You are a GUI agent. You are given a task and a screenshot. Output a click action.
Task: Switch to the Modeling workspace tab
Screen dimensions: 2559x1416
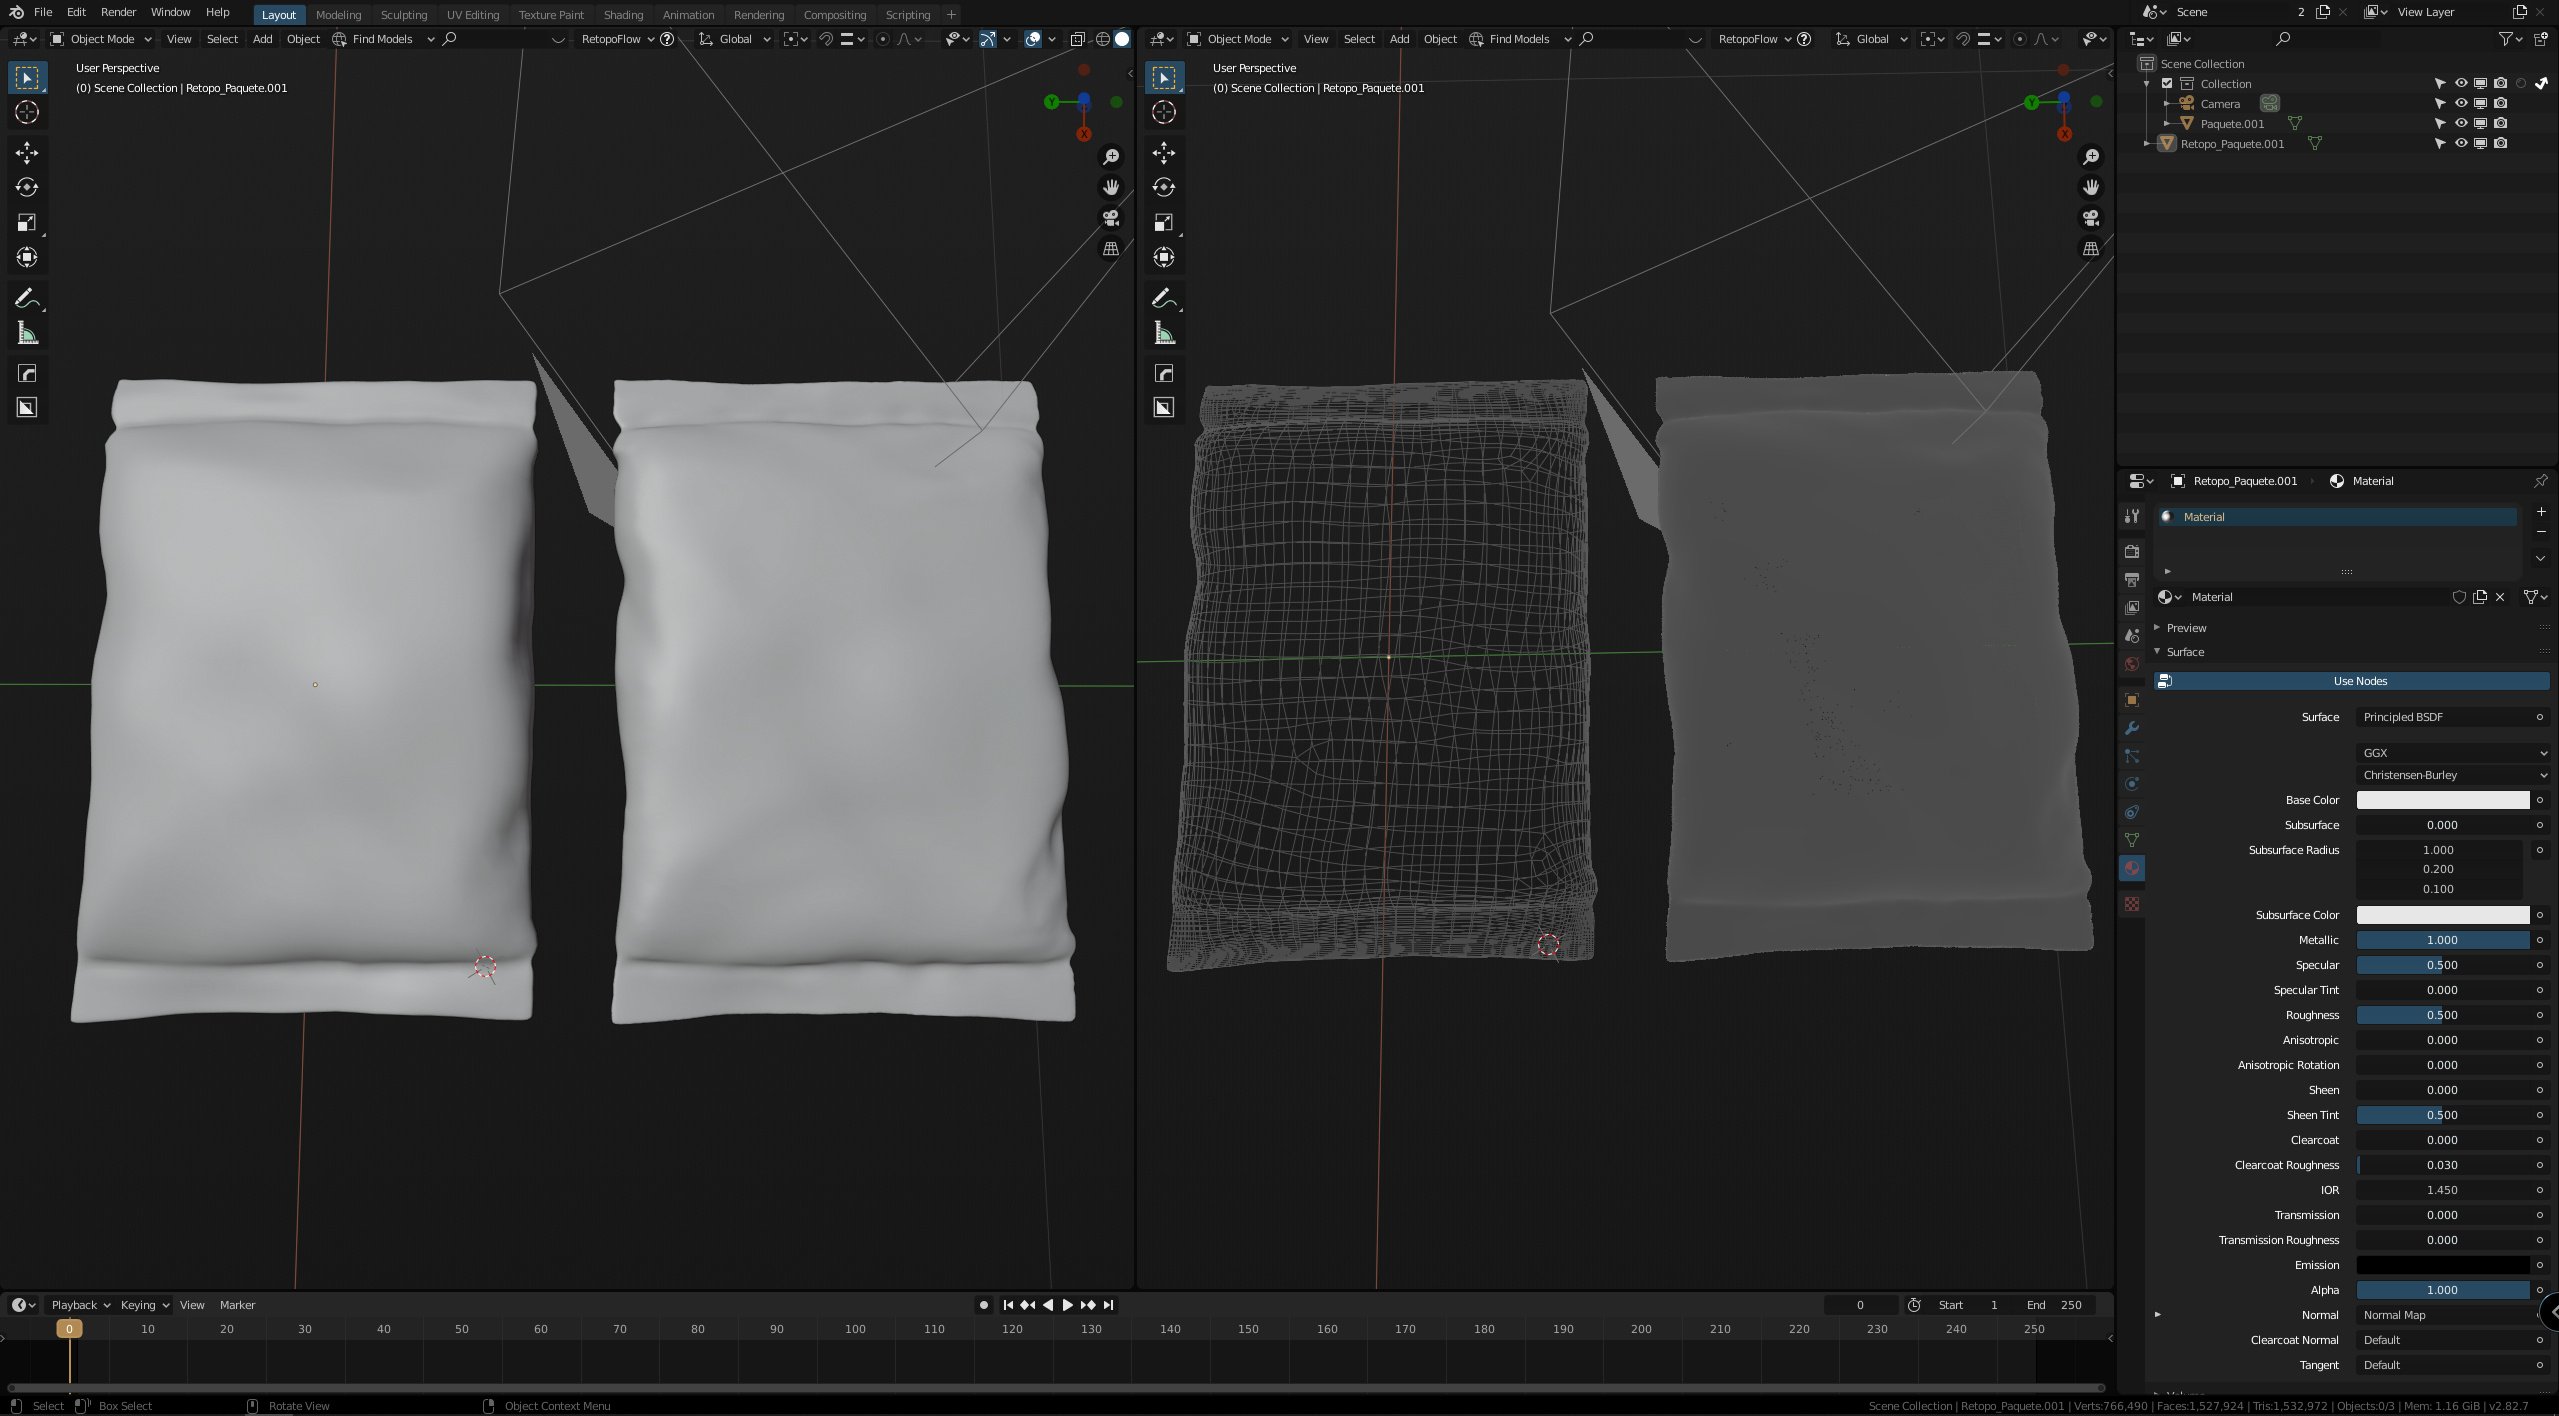coord(338,14)
